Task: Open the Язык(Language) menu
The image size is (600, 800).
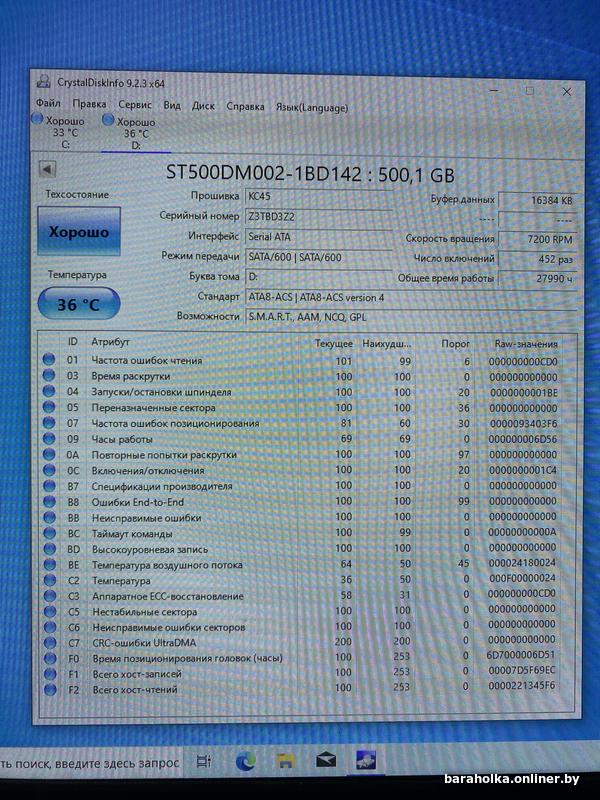Action: [x=312, y=108]
